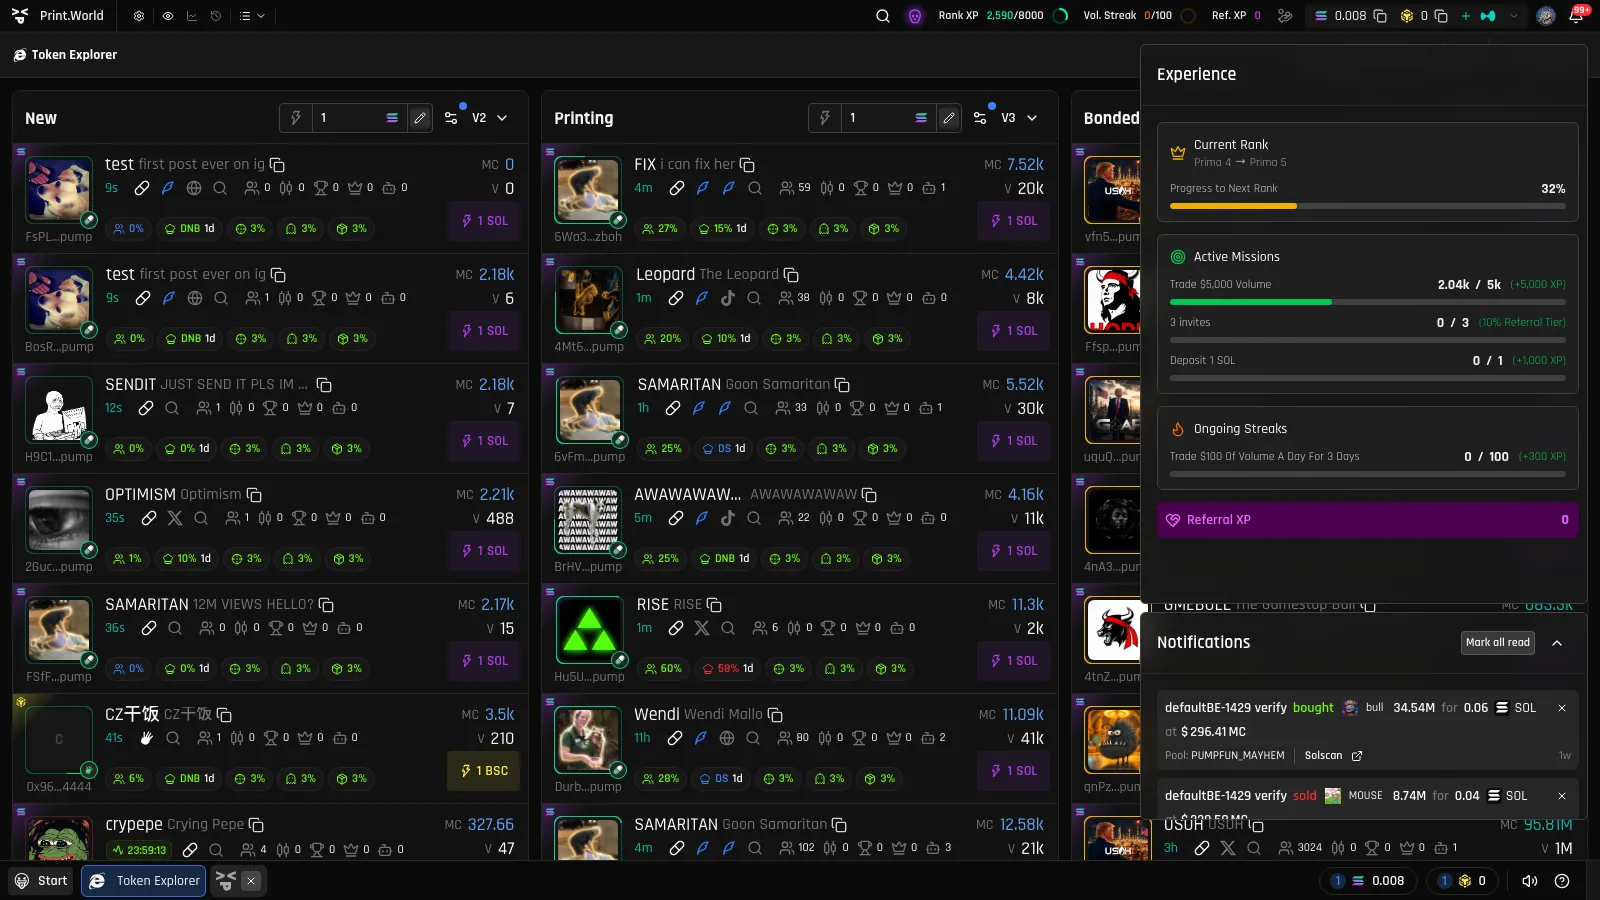Dismiss the MOUSE sold notification
The height and width of the screenshot is (900, 1600).
(x=1562, y=796)
